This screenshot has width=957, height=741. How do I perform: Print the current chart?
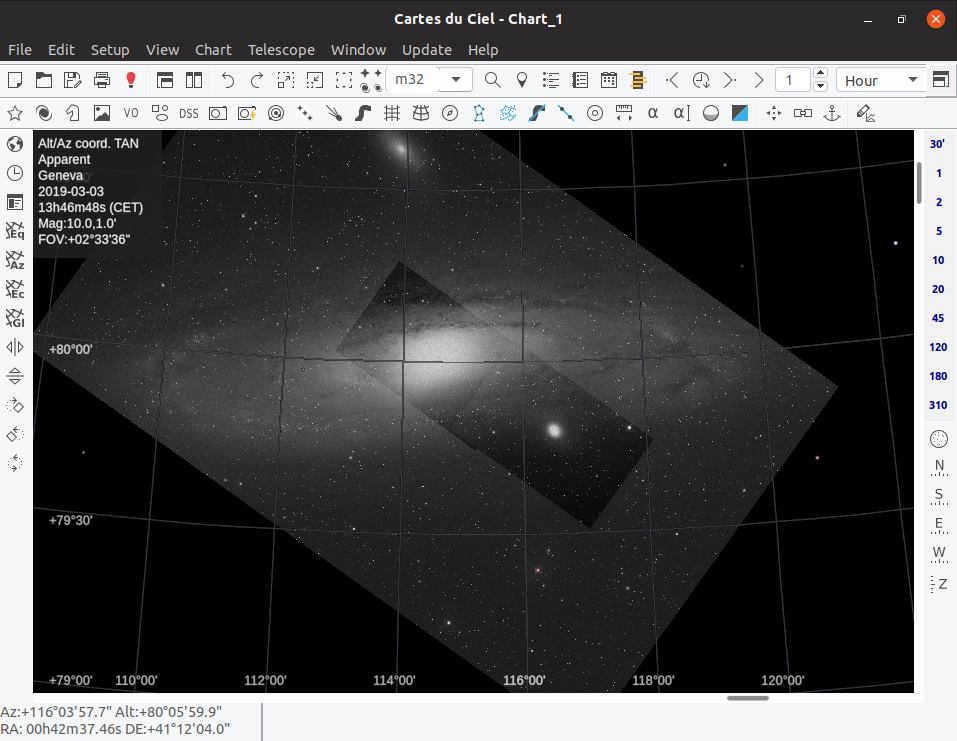pyautogui.click(x=102, y=80)
